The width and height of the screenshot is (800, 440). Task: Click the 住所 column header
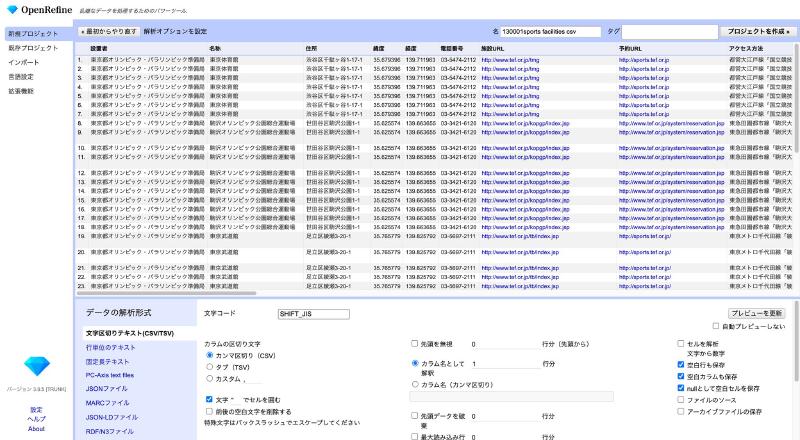click(311, 48)
